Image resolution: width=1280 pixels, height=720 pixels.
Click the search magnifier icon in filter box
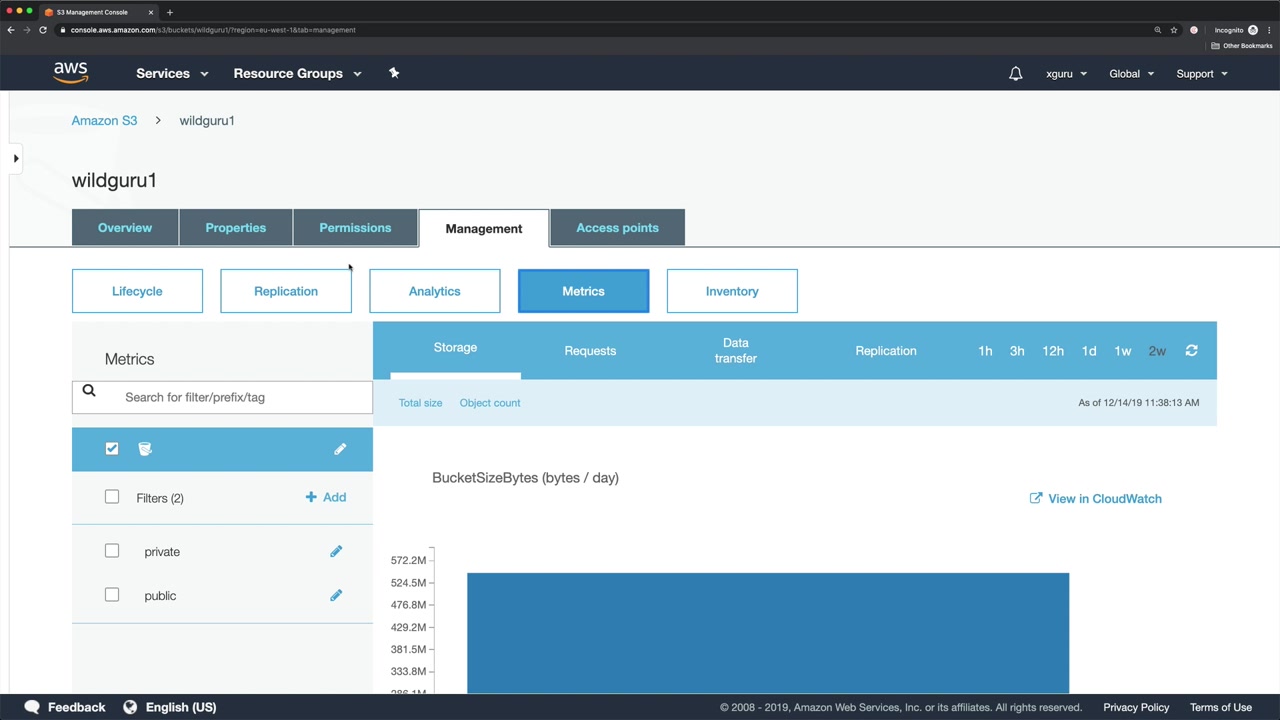coord(89,392)
